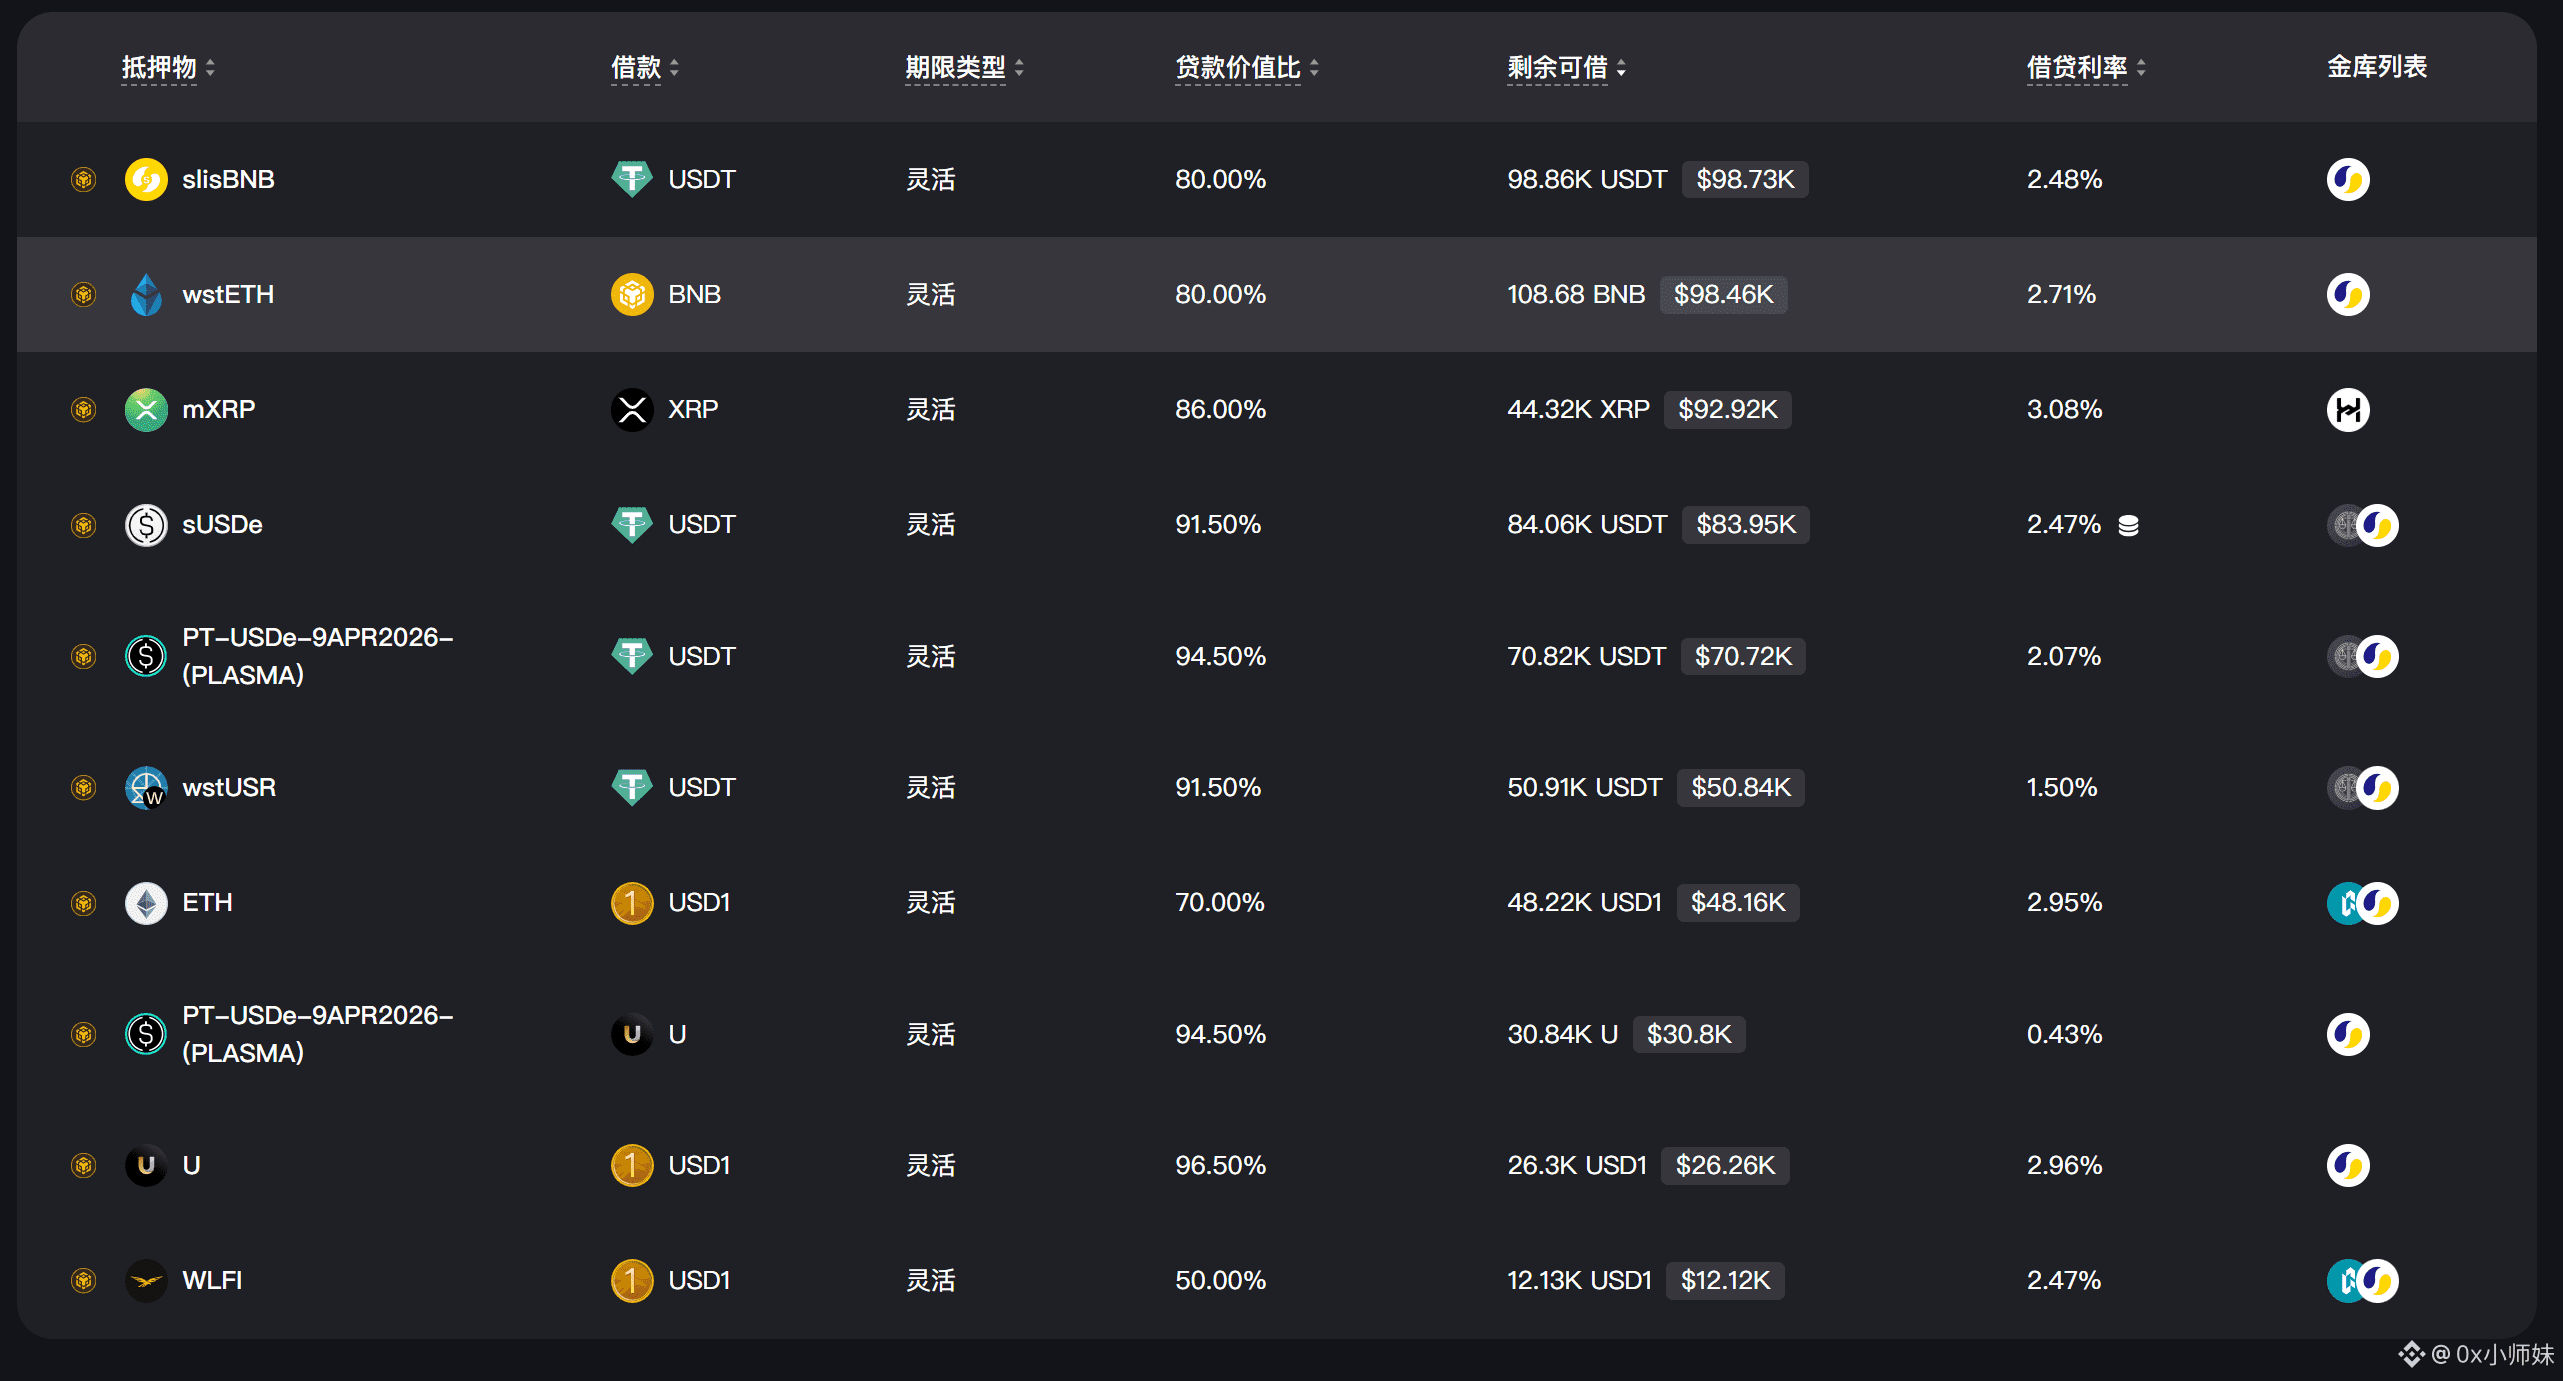This screenshot has width=2563, height=1381.
Task: Sort by 期限类型 column header
Action: point(955,68)
